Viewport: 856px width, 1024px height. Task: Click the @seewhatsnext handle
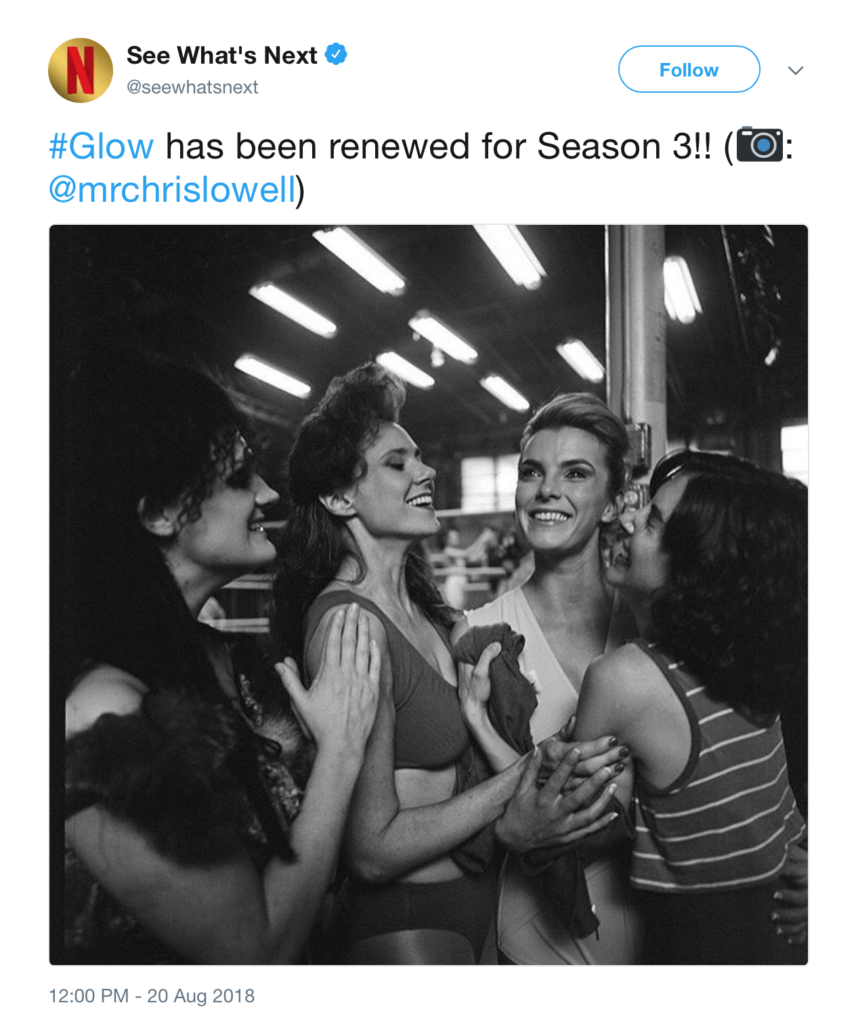coord(192,87)
